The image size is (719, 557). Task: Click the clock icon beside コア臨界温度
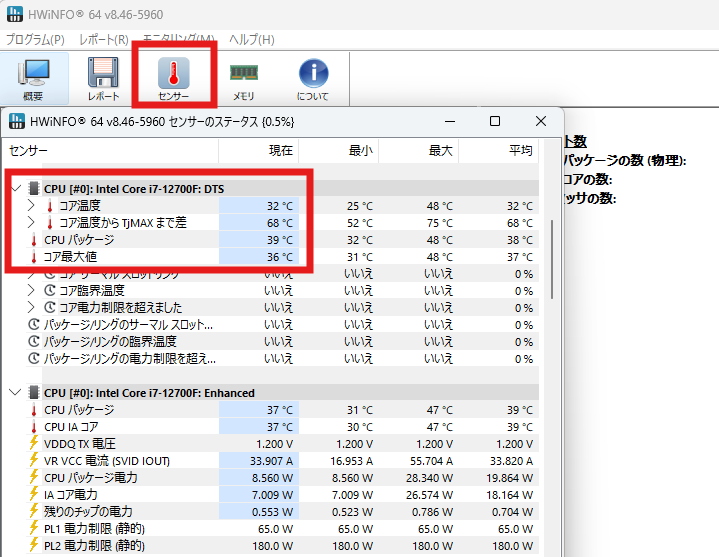50,290
